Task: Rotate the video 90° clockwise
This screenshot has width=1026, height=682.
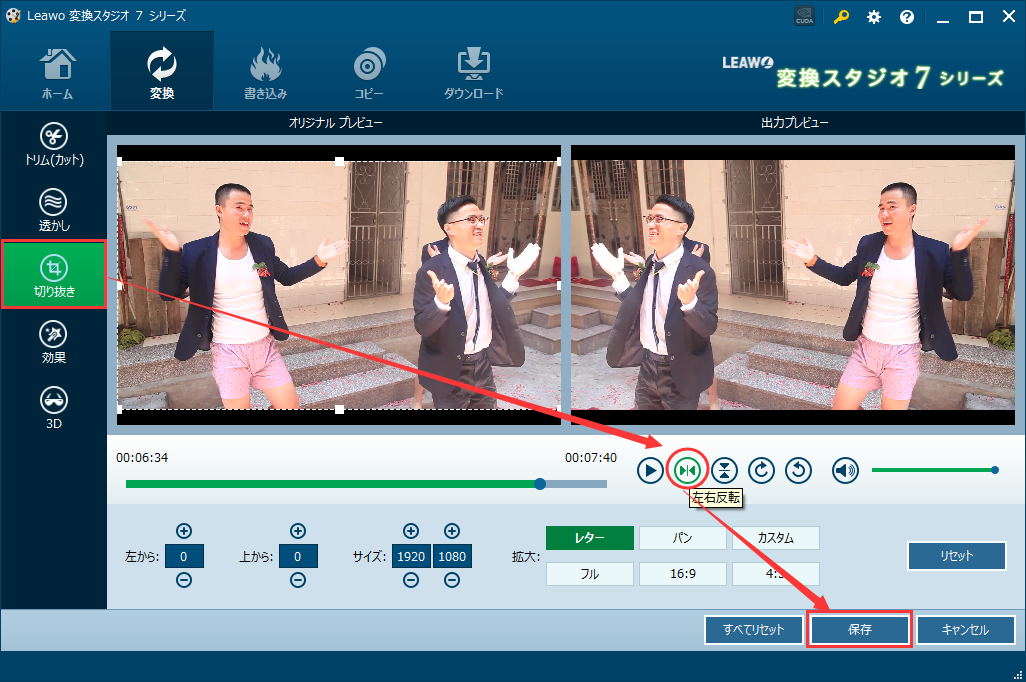Action: (762, 470)
